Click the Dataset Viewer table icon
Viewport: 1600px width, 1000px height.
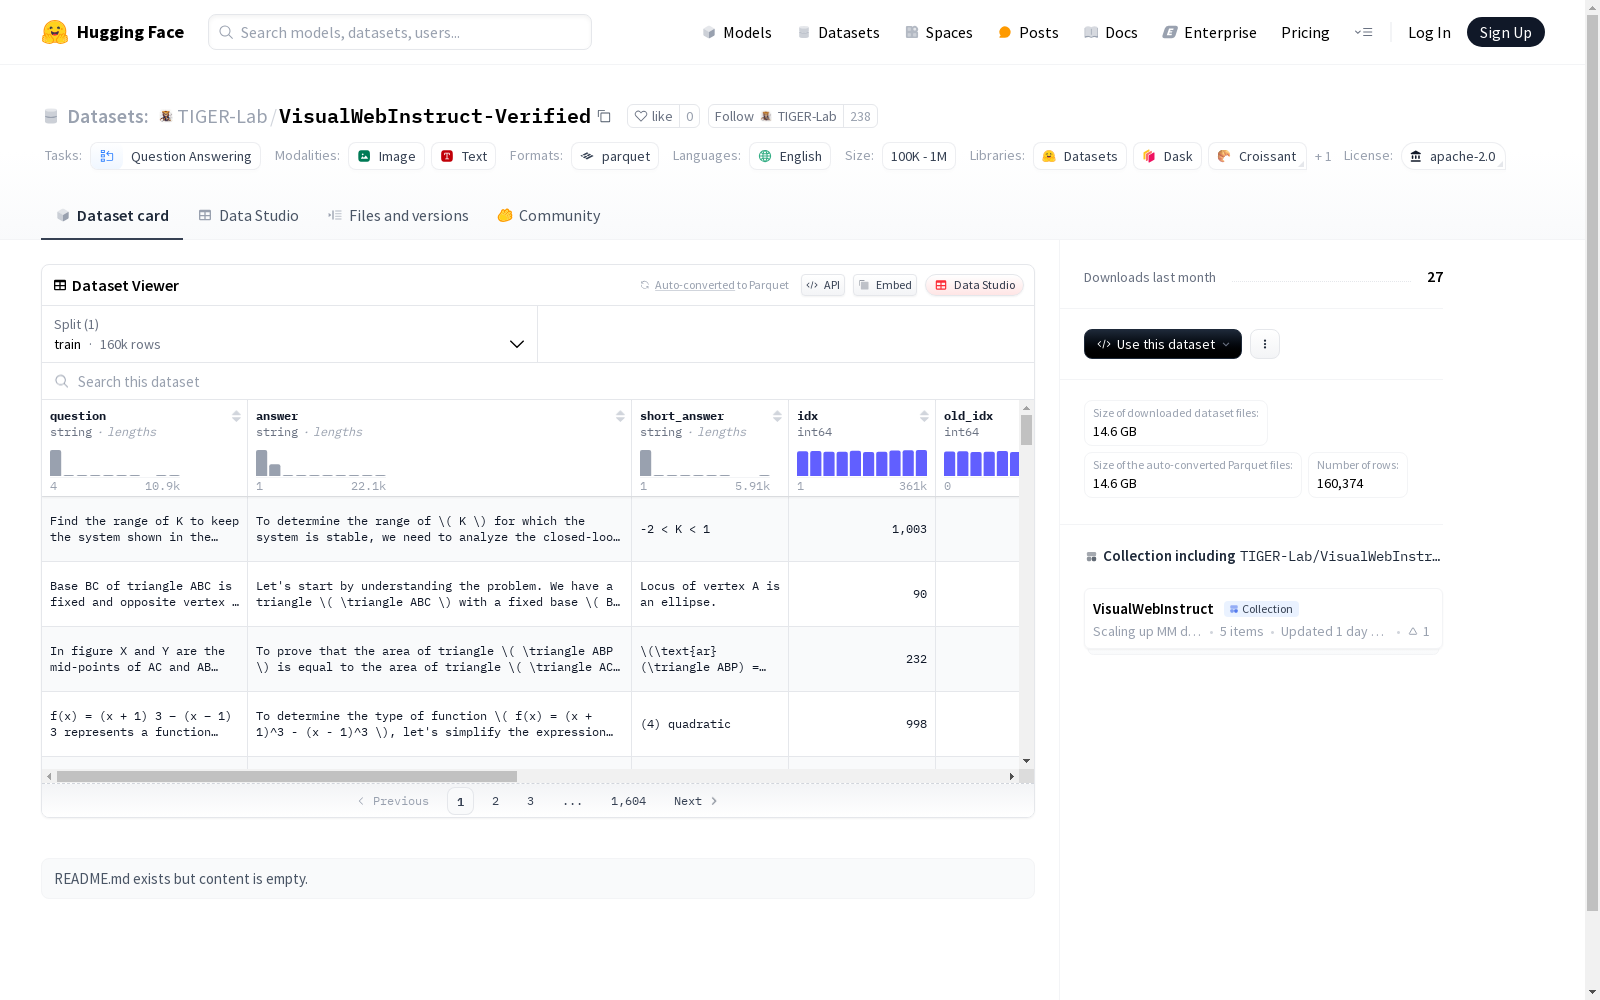click(x=60, y=285)
